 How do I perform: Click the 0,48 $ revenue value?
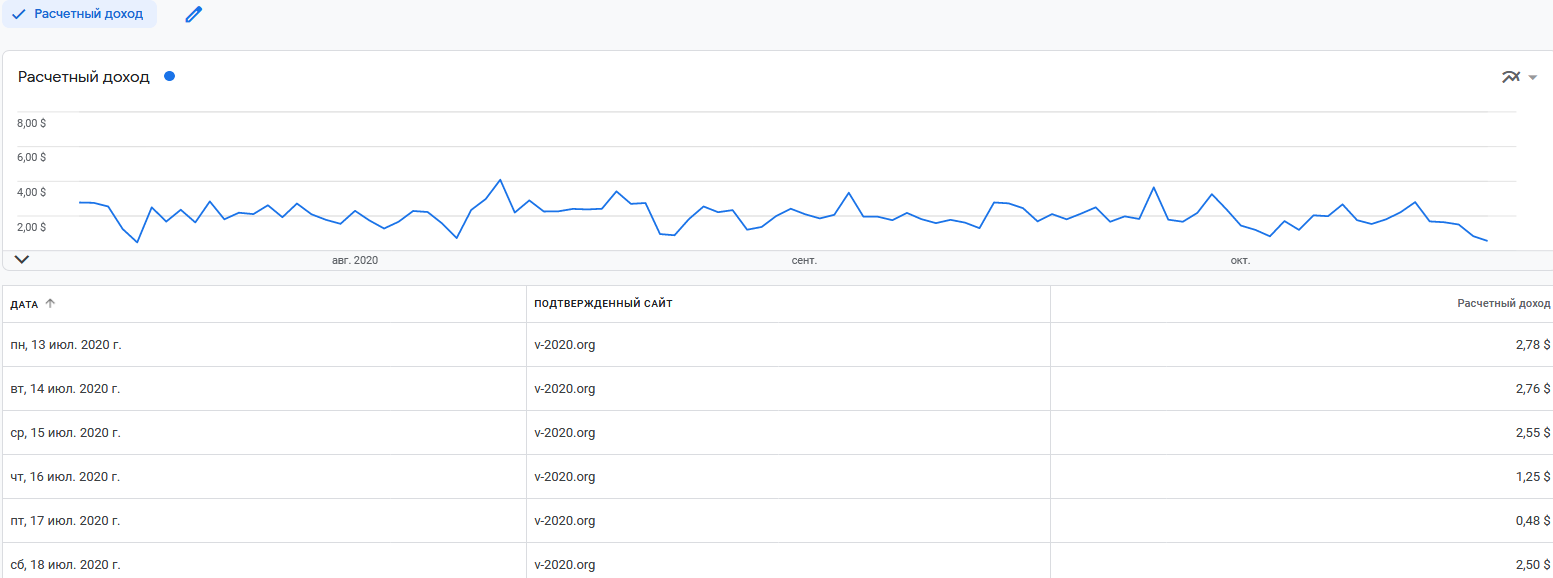1532,521
